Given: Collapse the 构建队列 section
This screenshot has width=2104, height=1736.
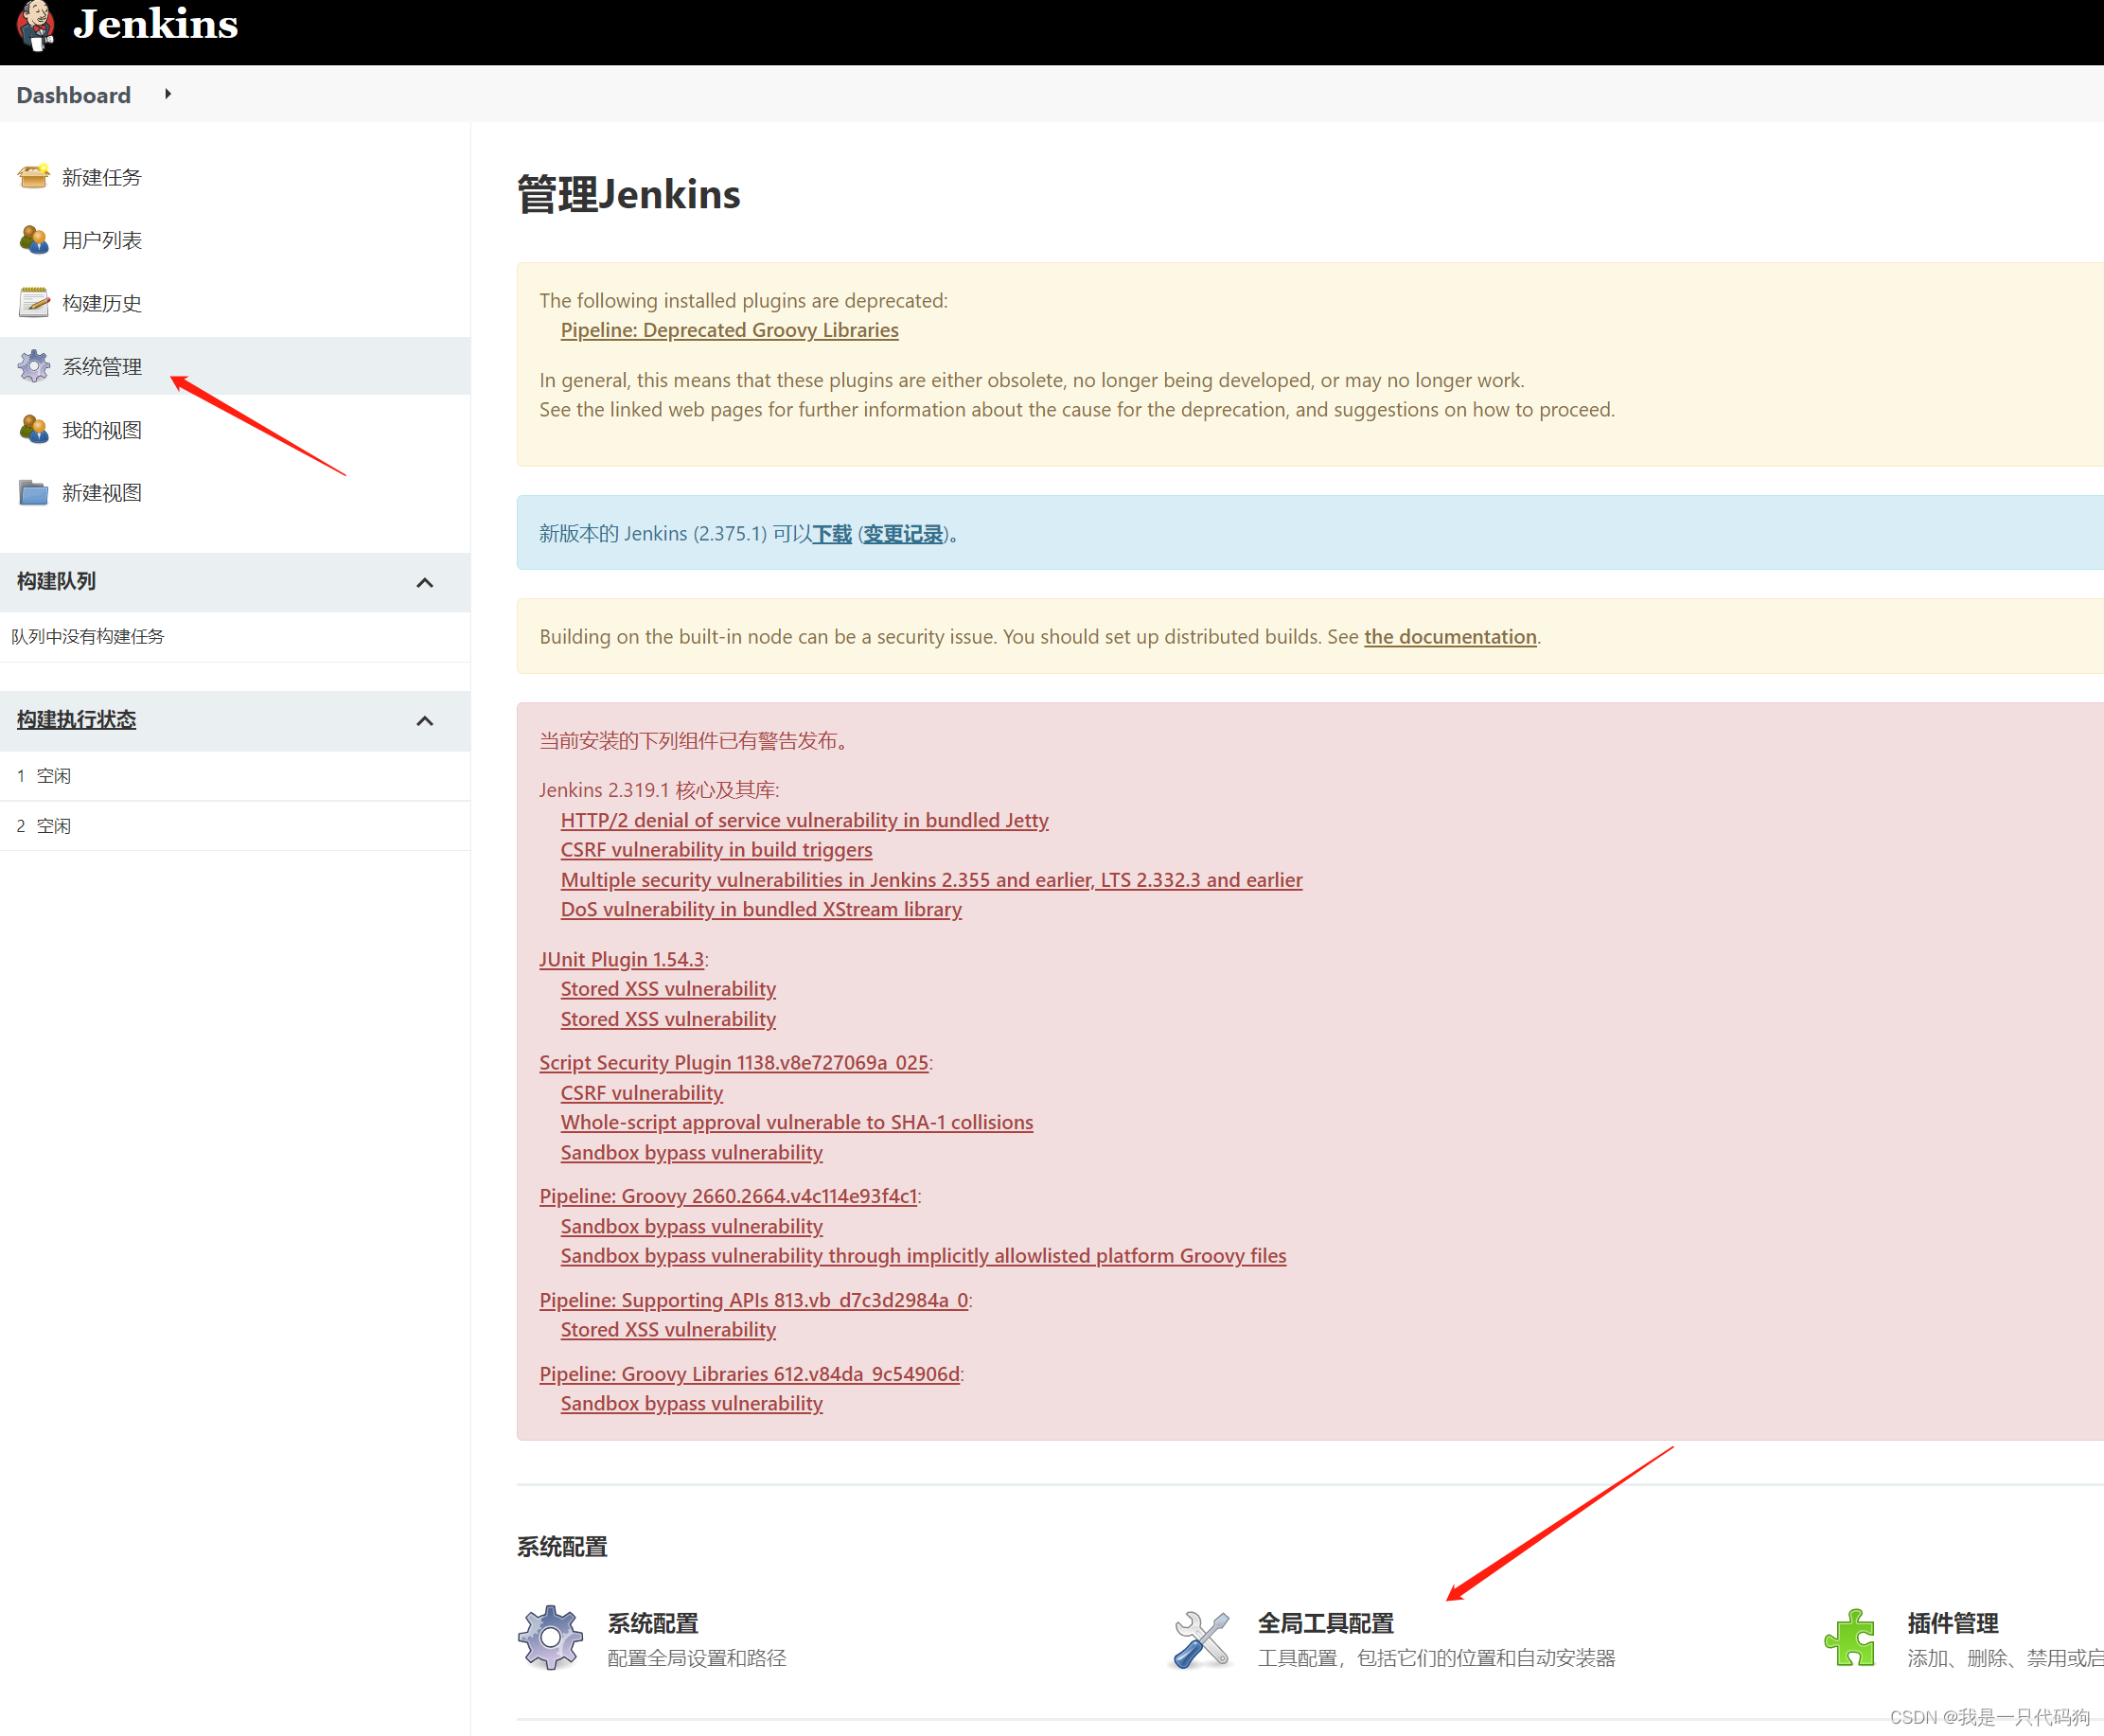Looking at the screenshot, I should 424,582.
